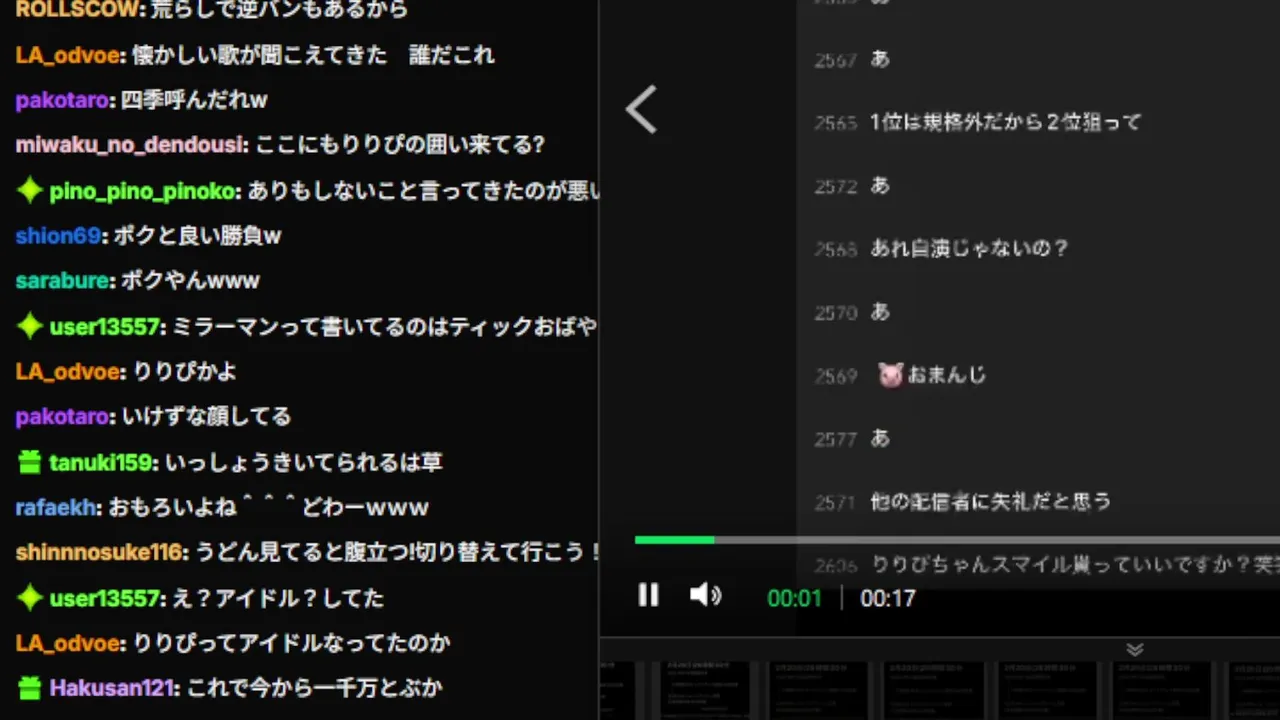Viewport: 1280px width, 720px height.
Task: Collapse the thumbnail strip with double chevron
Action: pos(1134,649)
